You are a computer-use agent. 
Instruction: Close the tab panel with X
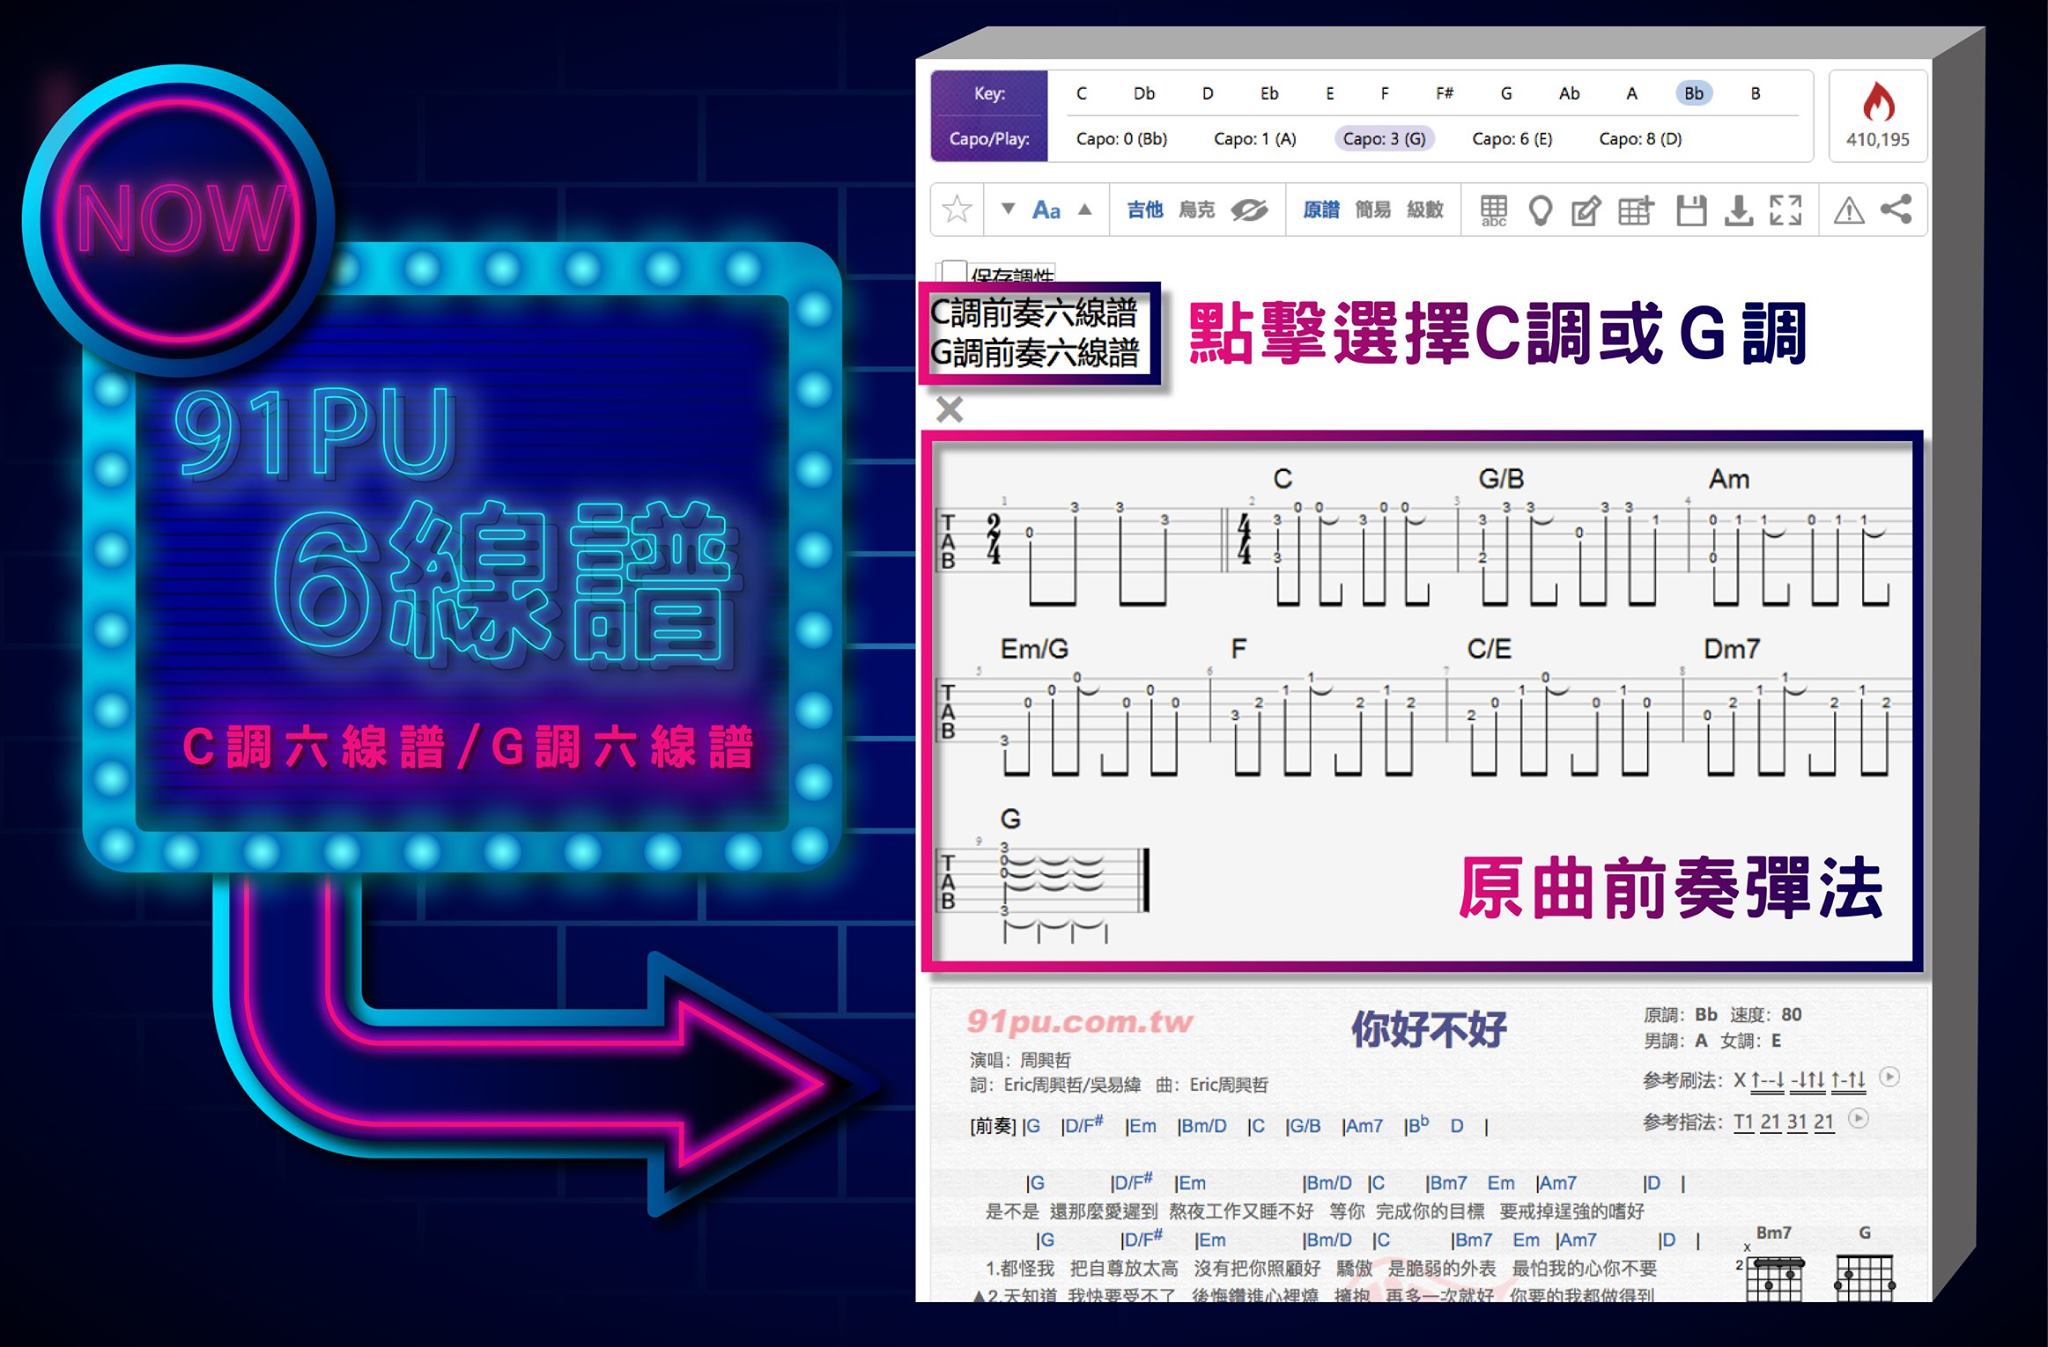[x=950, y=409]
